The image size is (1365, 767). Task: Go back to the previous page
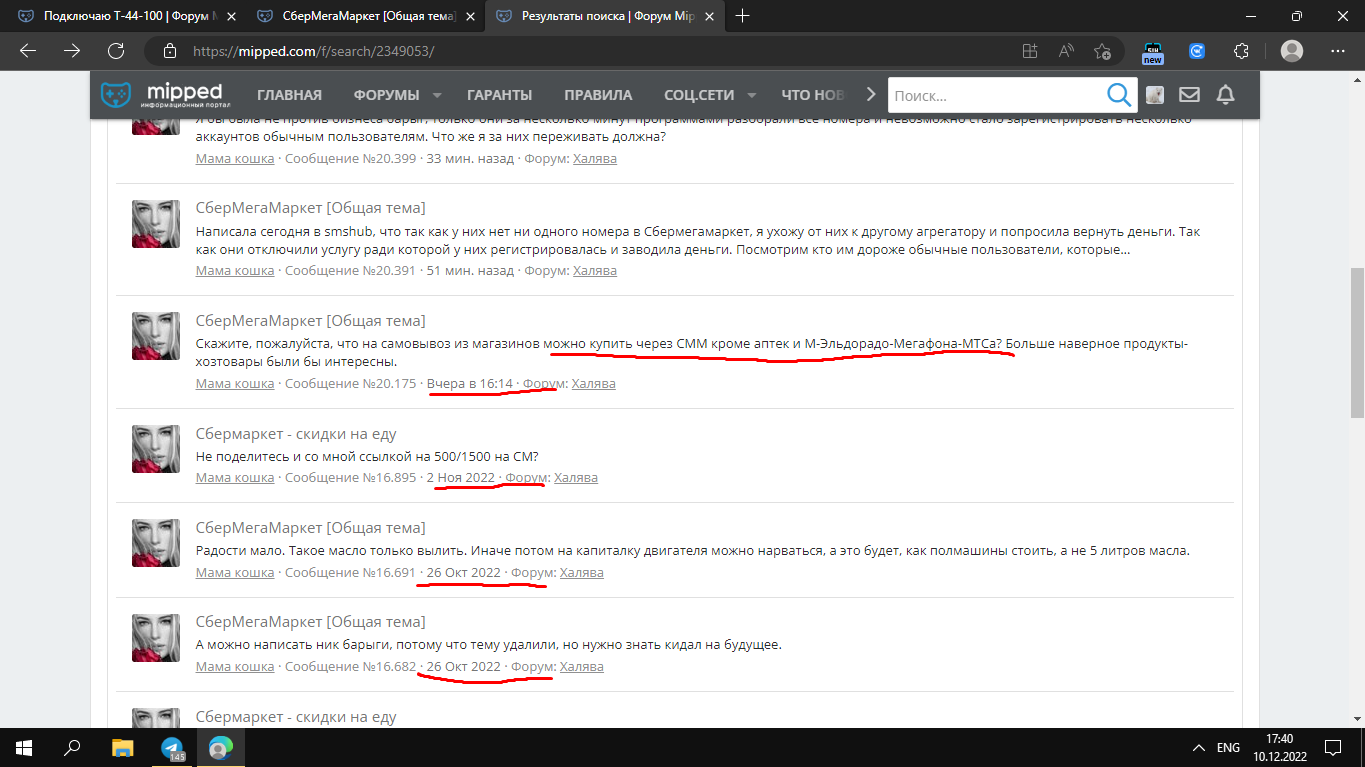[27, 51]
